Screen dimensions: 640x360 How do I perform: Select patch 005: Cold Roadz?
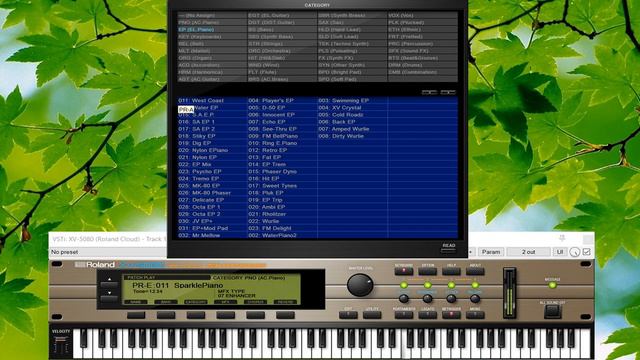(x=352, y=115)
